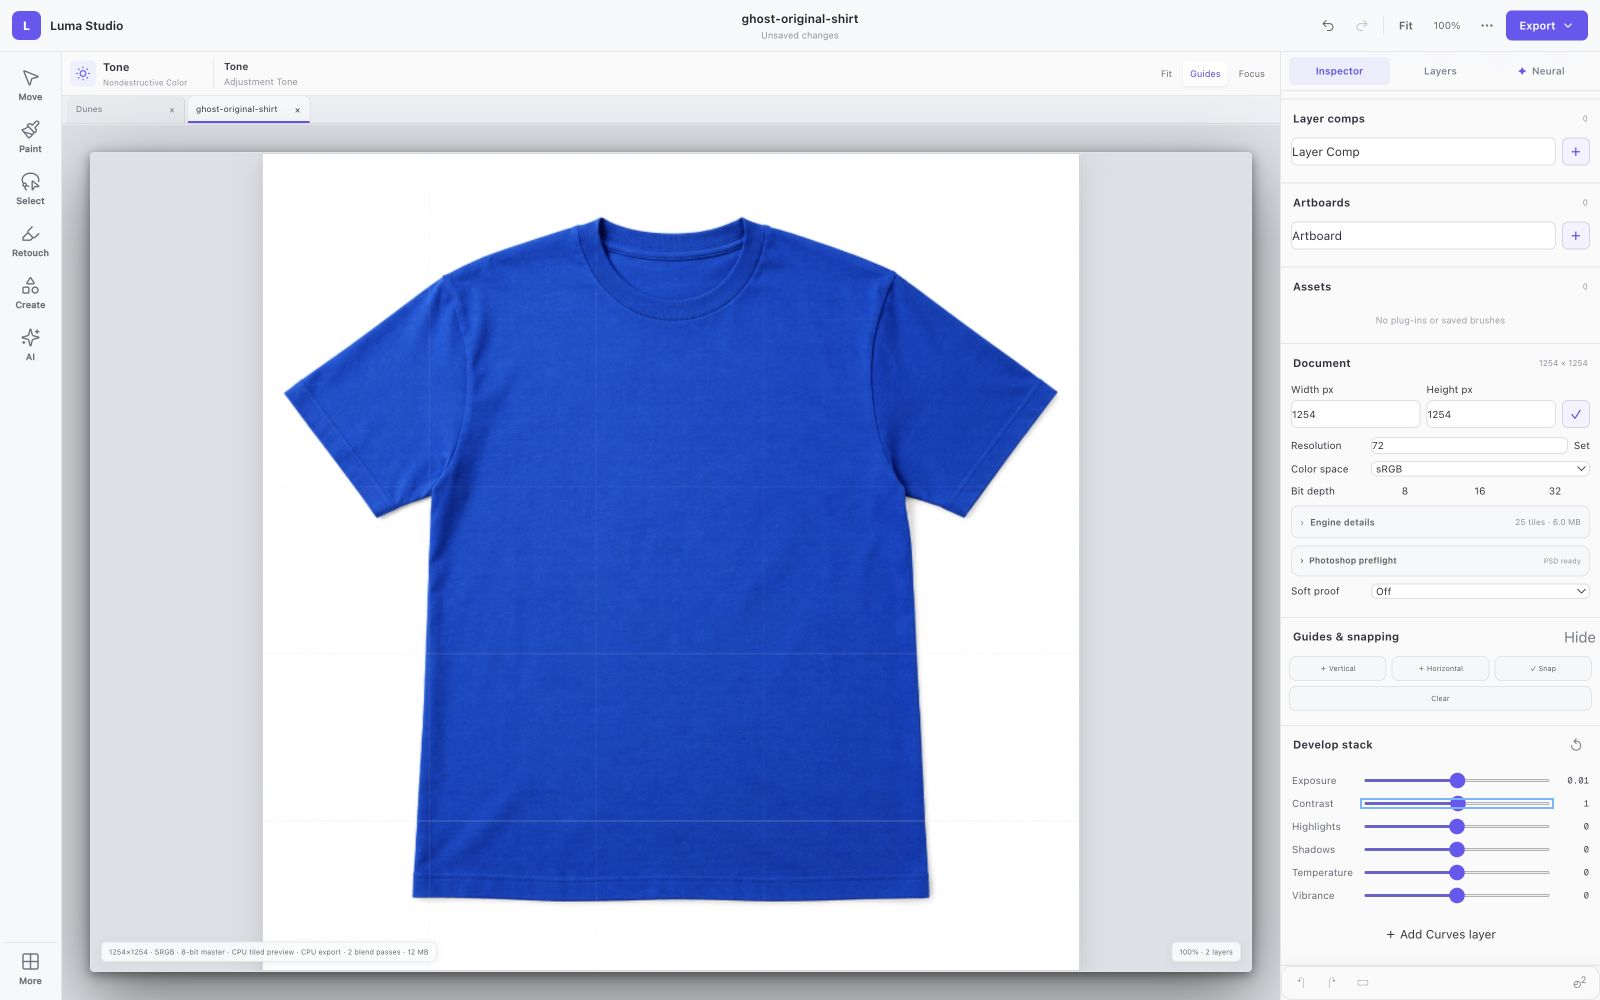This screenshot has width=1600, height=1000.
Task: Click Add Curves layer
Action: click(1441, 935)
